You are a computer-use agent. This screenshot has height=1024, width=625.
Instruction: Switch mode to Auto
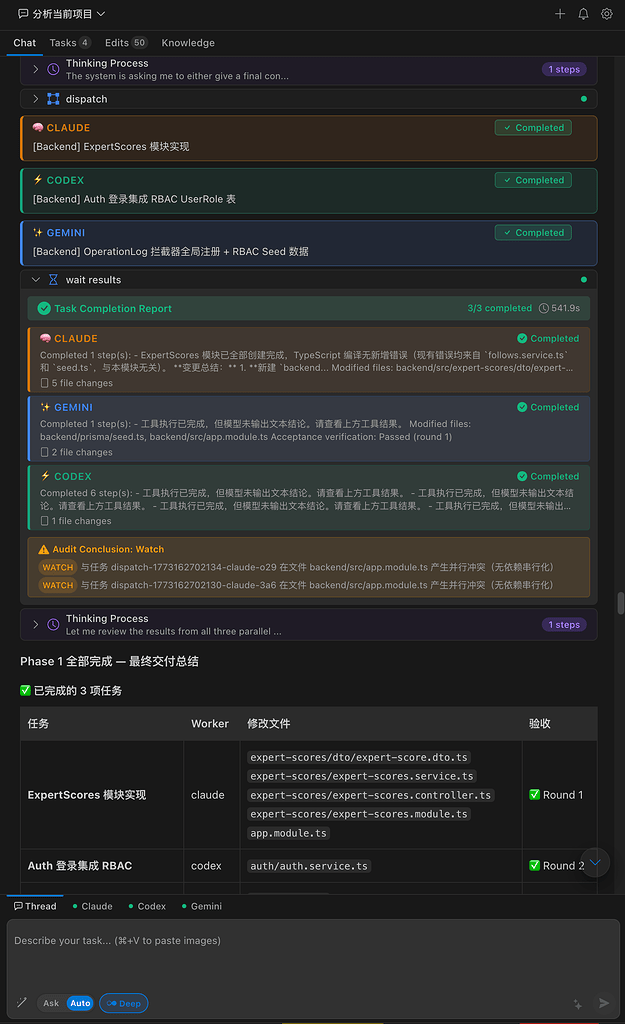point(80,1003)
